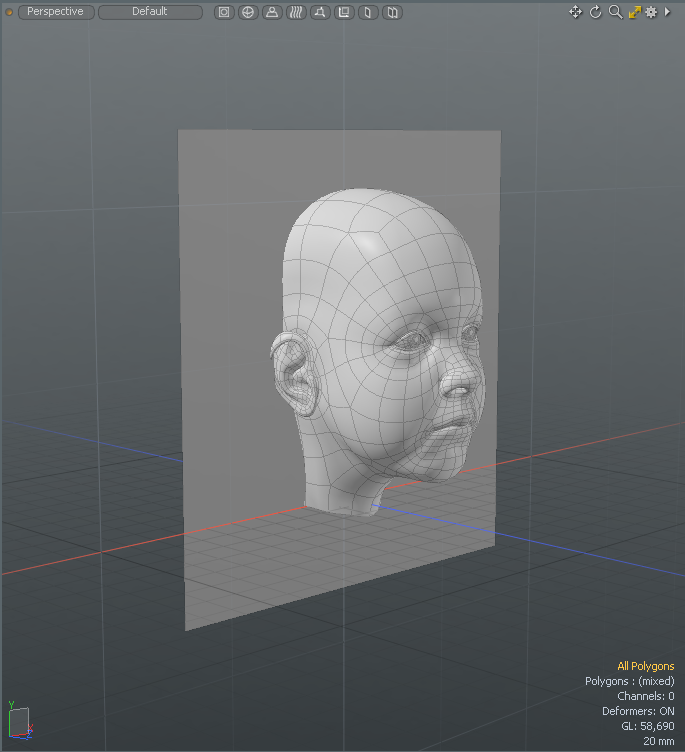Click the wavy lines toolbar icon

296,12
